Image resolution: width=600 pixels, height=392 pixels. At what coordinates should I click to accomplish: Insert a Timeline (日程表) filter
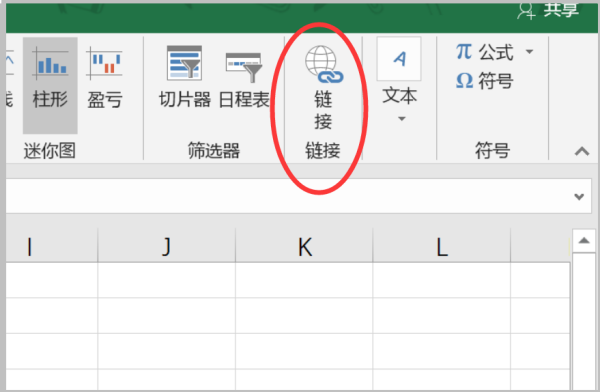pyautogui.click(x=244, y=77)
